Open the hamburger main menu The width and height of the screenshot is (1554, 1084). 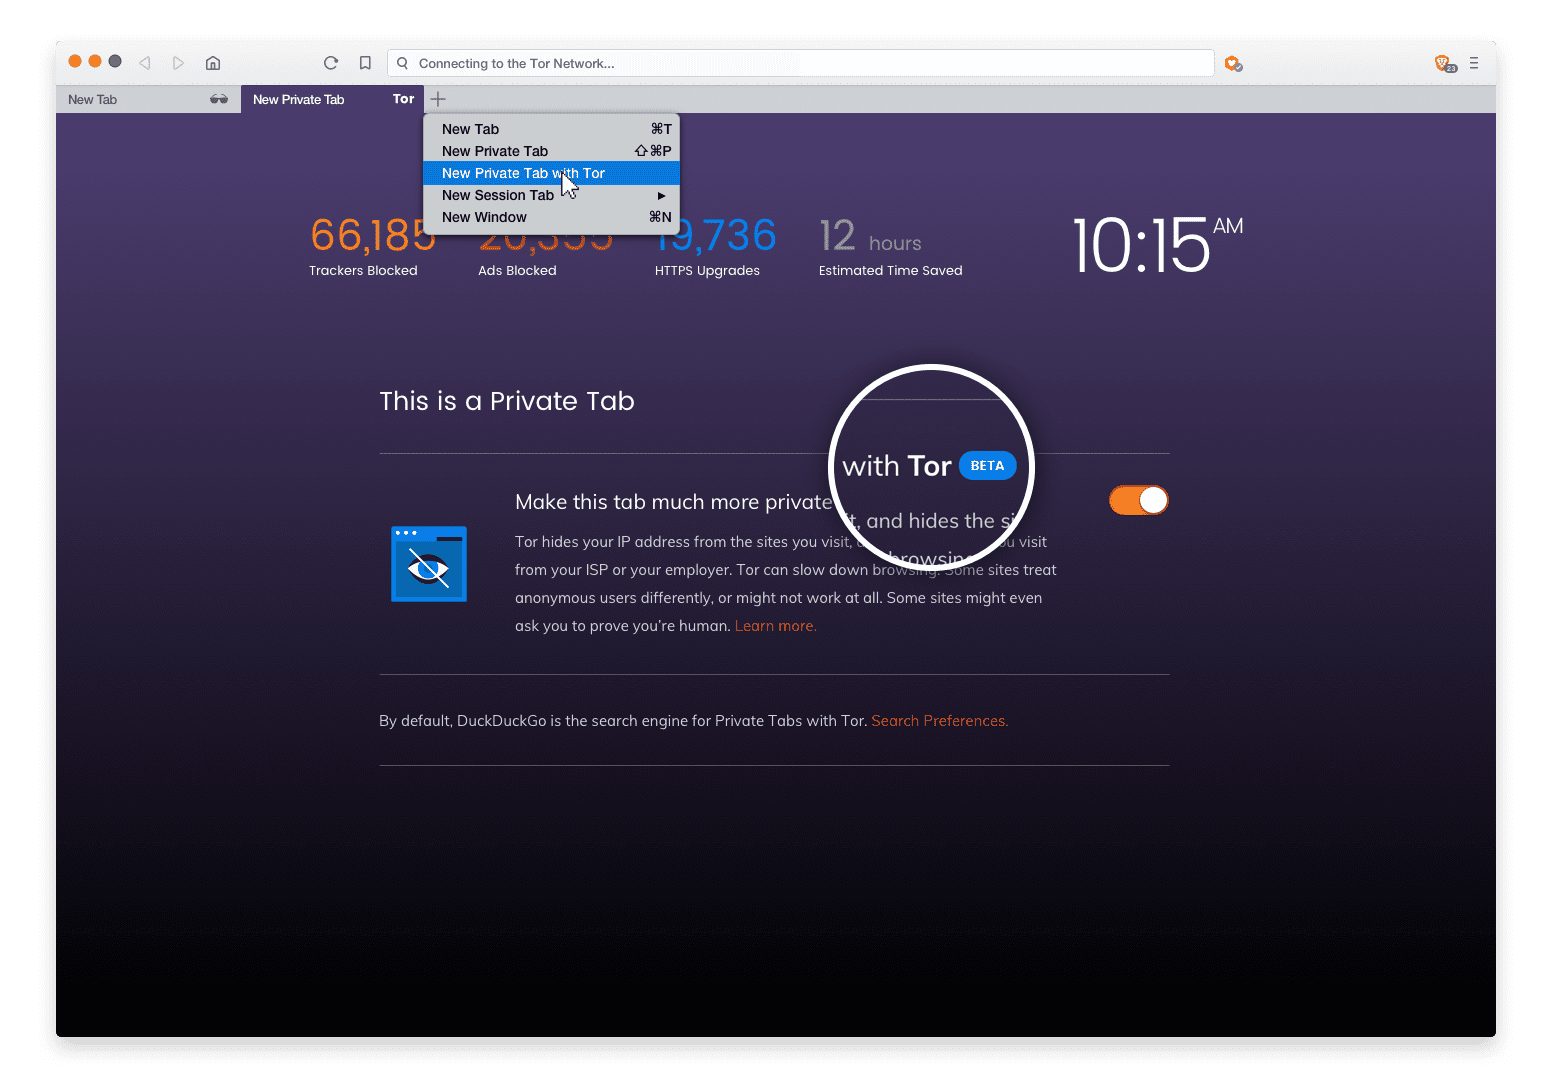coord(1474,63)
